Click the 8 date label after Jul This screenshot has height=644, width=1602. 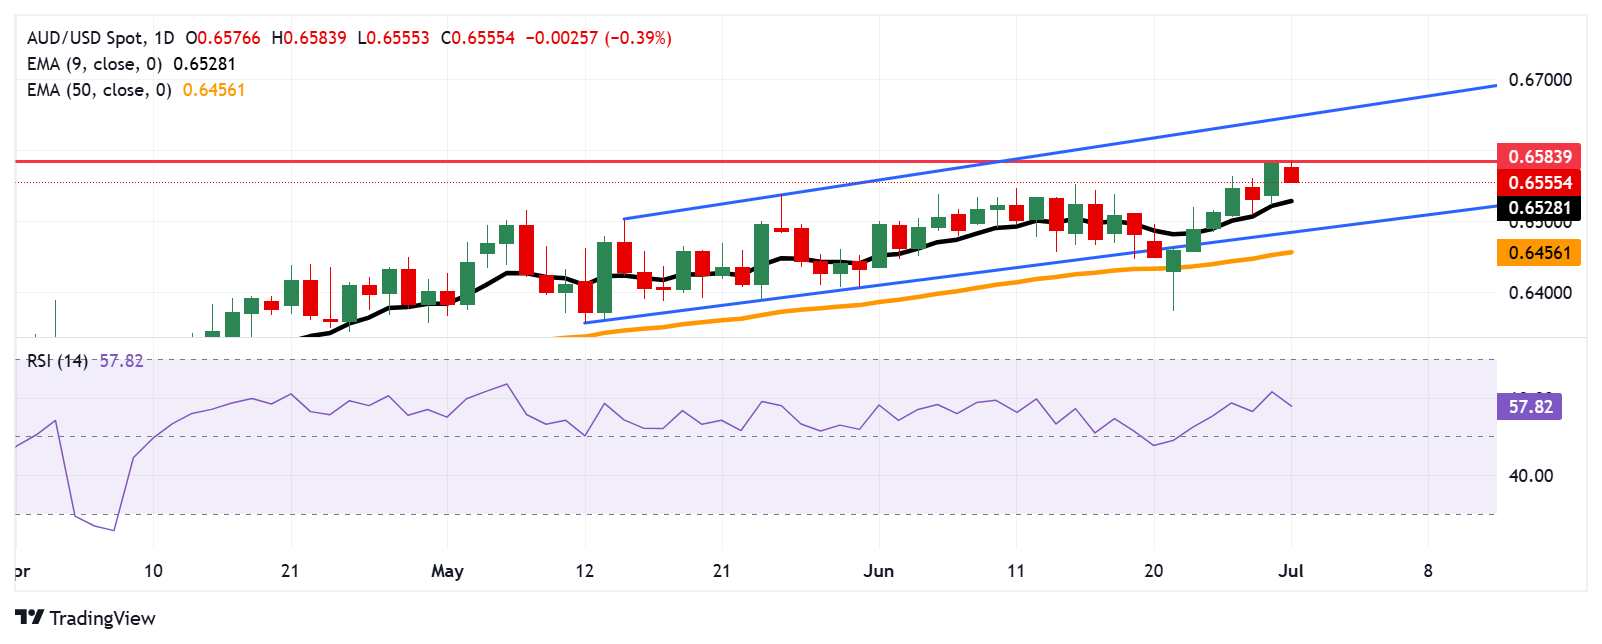coord(1428,571)
